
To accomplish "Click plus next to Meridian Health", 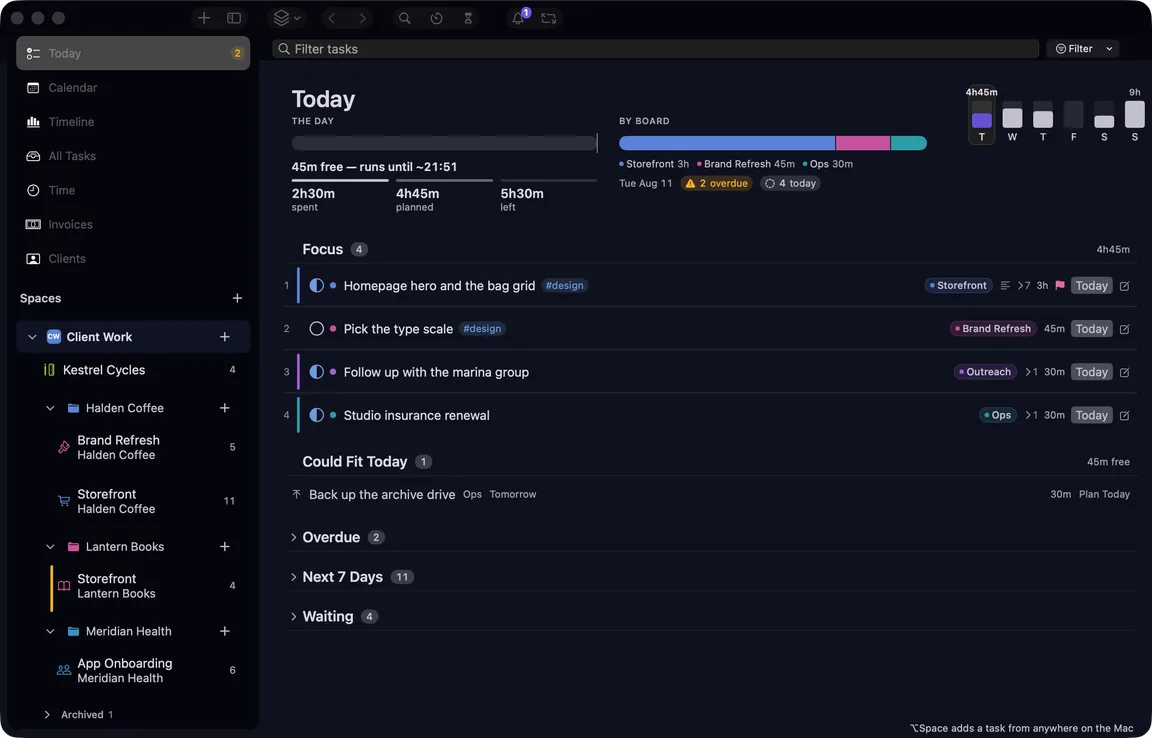I will (225, 631).
